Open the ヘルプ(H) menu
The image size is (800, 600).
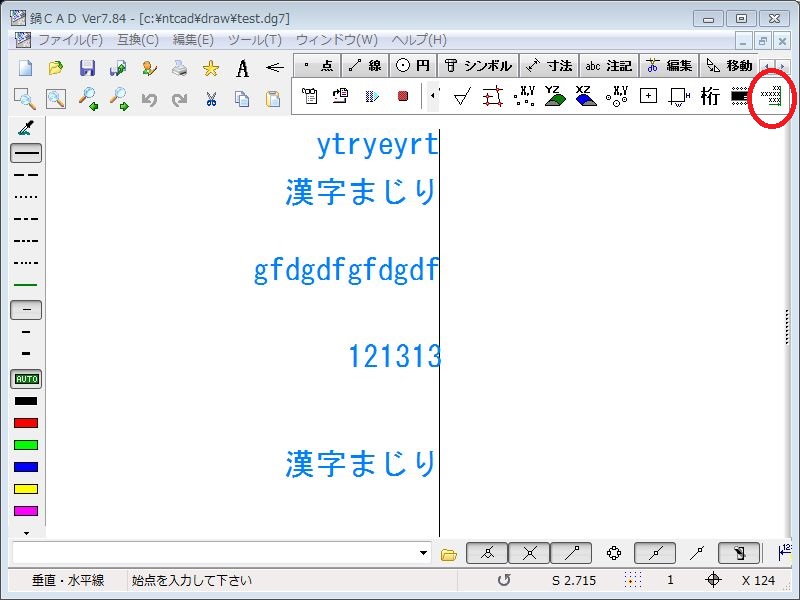click(419, 40)
